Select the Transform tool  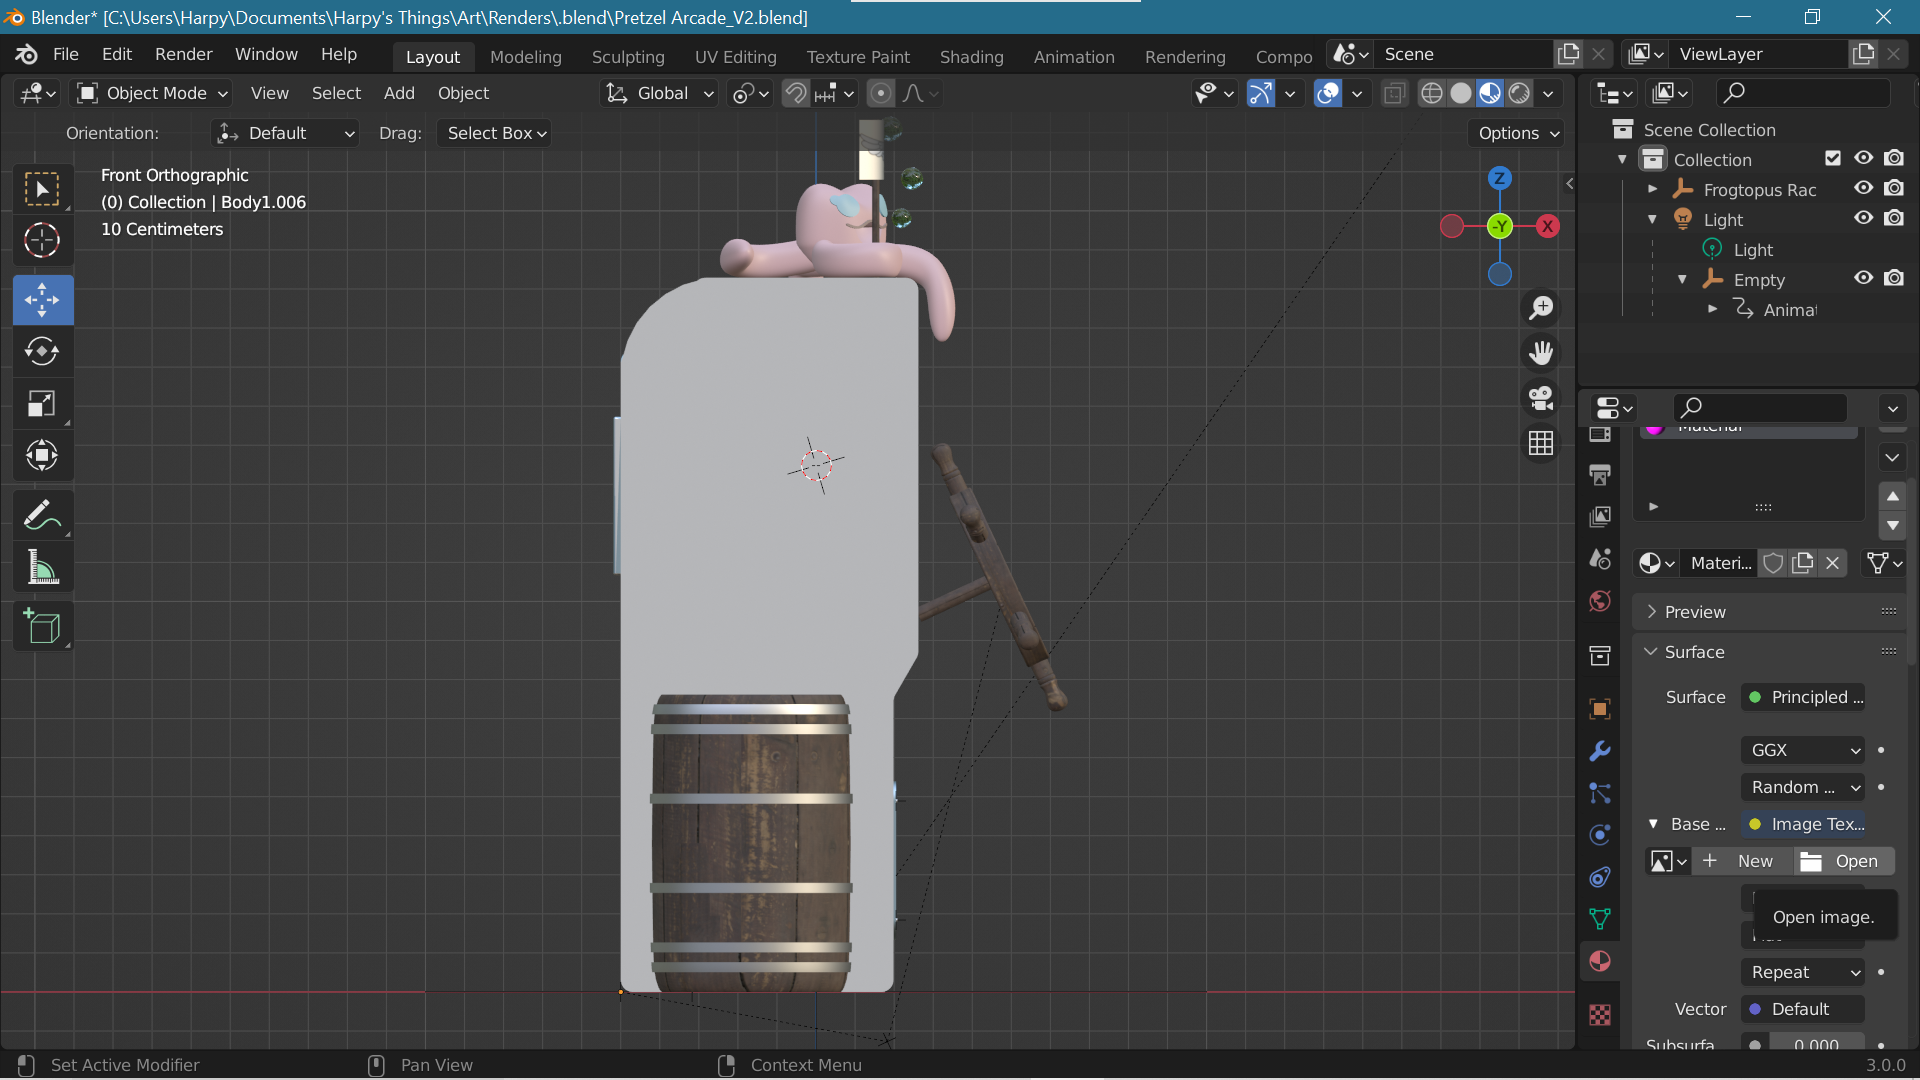pyautogui.click(x=42, y=456)
